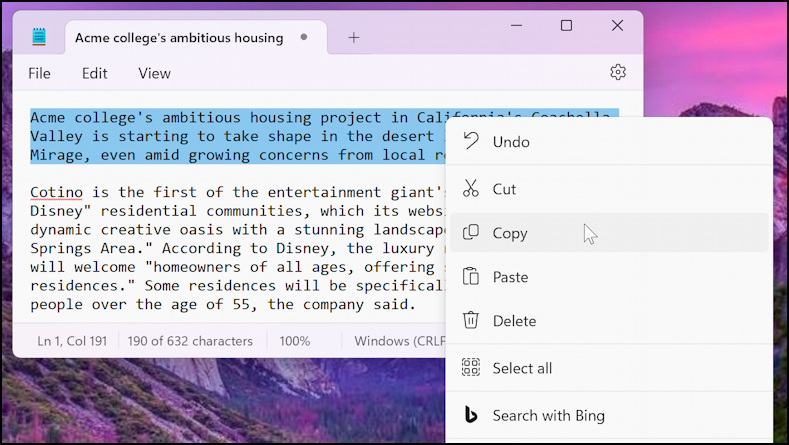Image resolution: width=789 pixels, height=445 pixels.
Task: Close the Notepad window
Action: pos(617,25)
